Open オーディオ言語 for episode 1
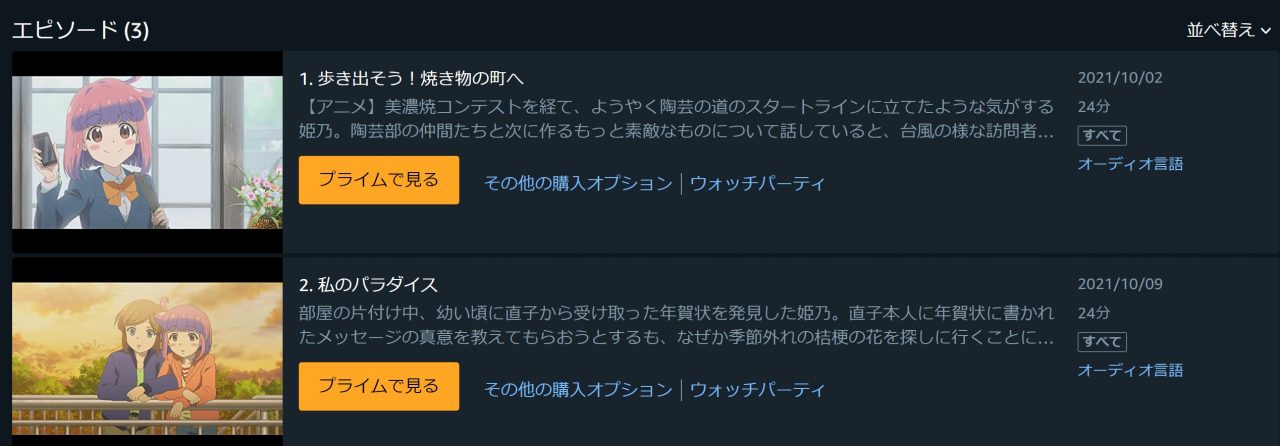The height and width of the screenshot is (446, 1280). pyautogui.click(x=1130, y=164)
